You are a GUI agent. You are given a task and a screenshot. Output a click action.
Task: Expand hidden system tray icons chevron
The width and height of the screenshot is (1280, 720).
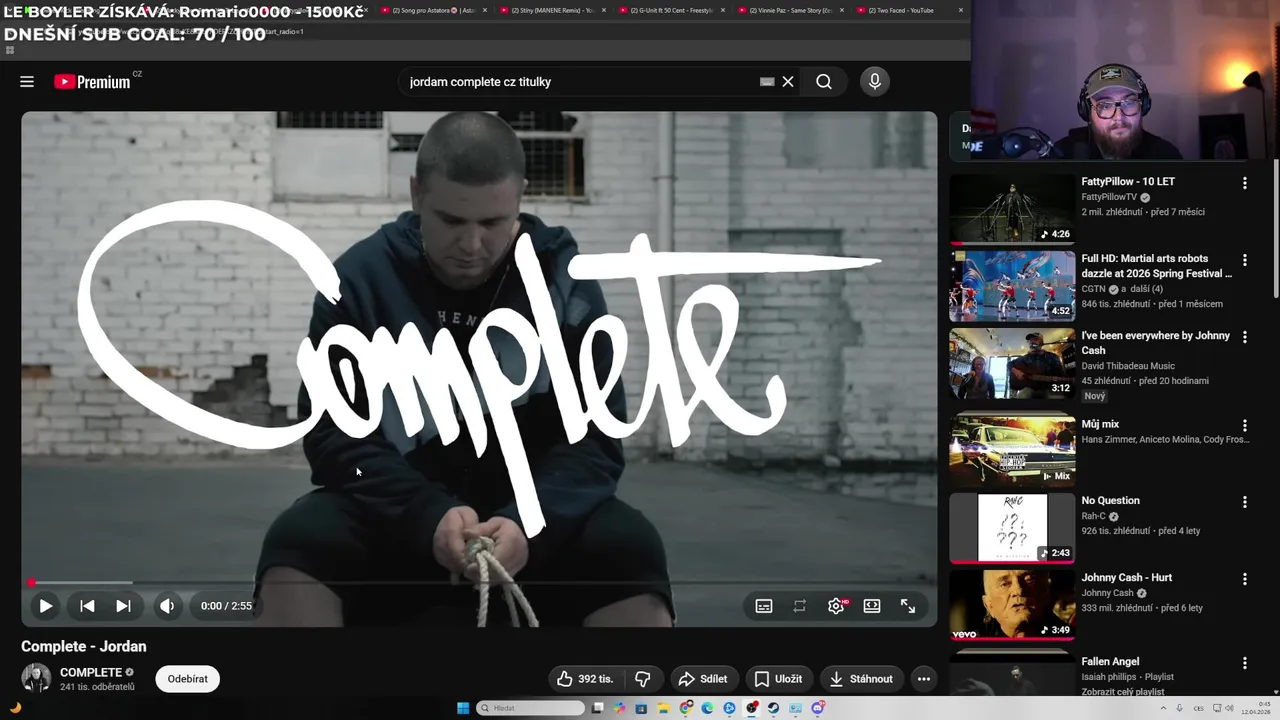pyautogui.click(x=1163, y=708)
